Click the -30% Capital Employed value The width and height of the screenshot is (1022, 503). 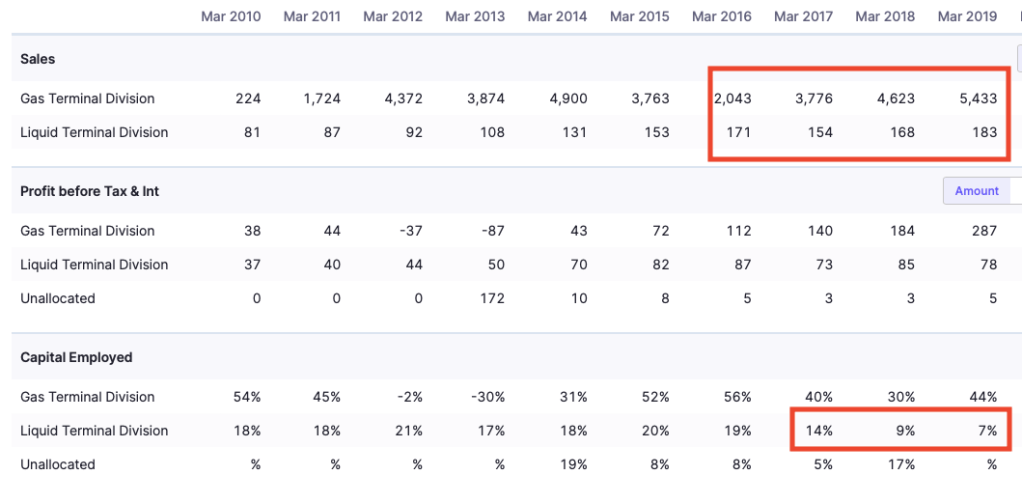click(488, 397)
